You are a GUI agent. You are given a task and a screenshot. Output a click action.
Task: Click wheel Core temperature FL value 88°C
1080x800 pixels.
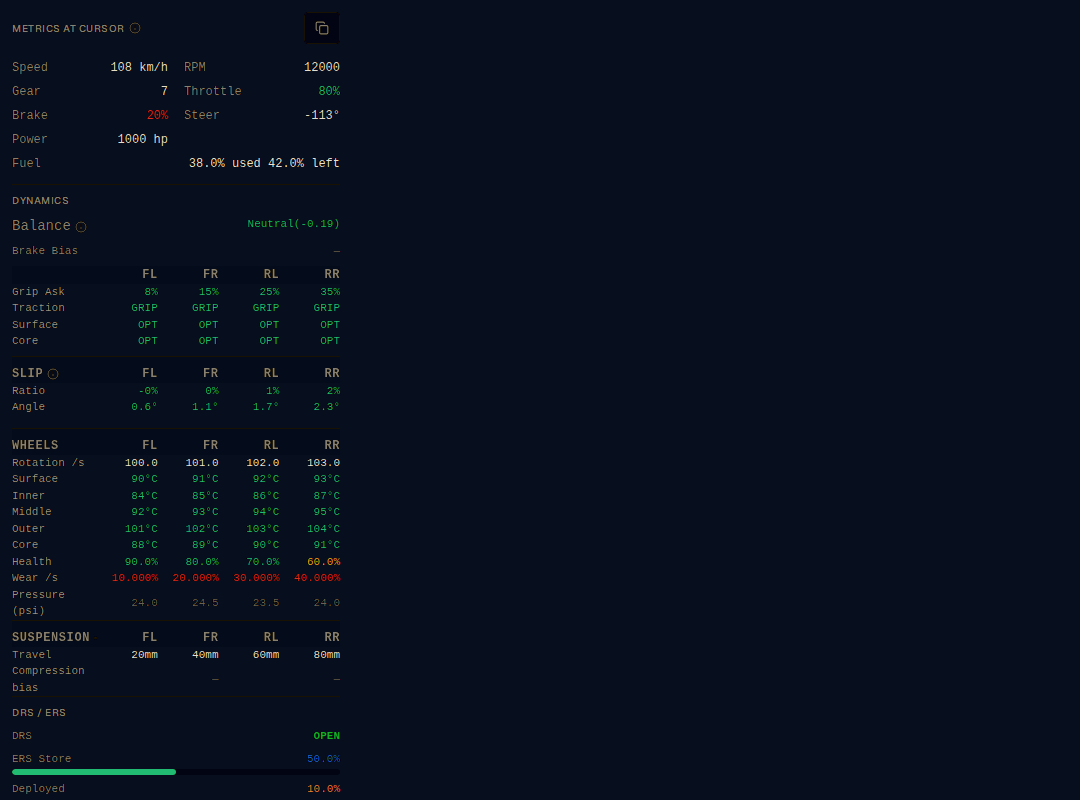(x=144, y=545)
